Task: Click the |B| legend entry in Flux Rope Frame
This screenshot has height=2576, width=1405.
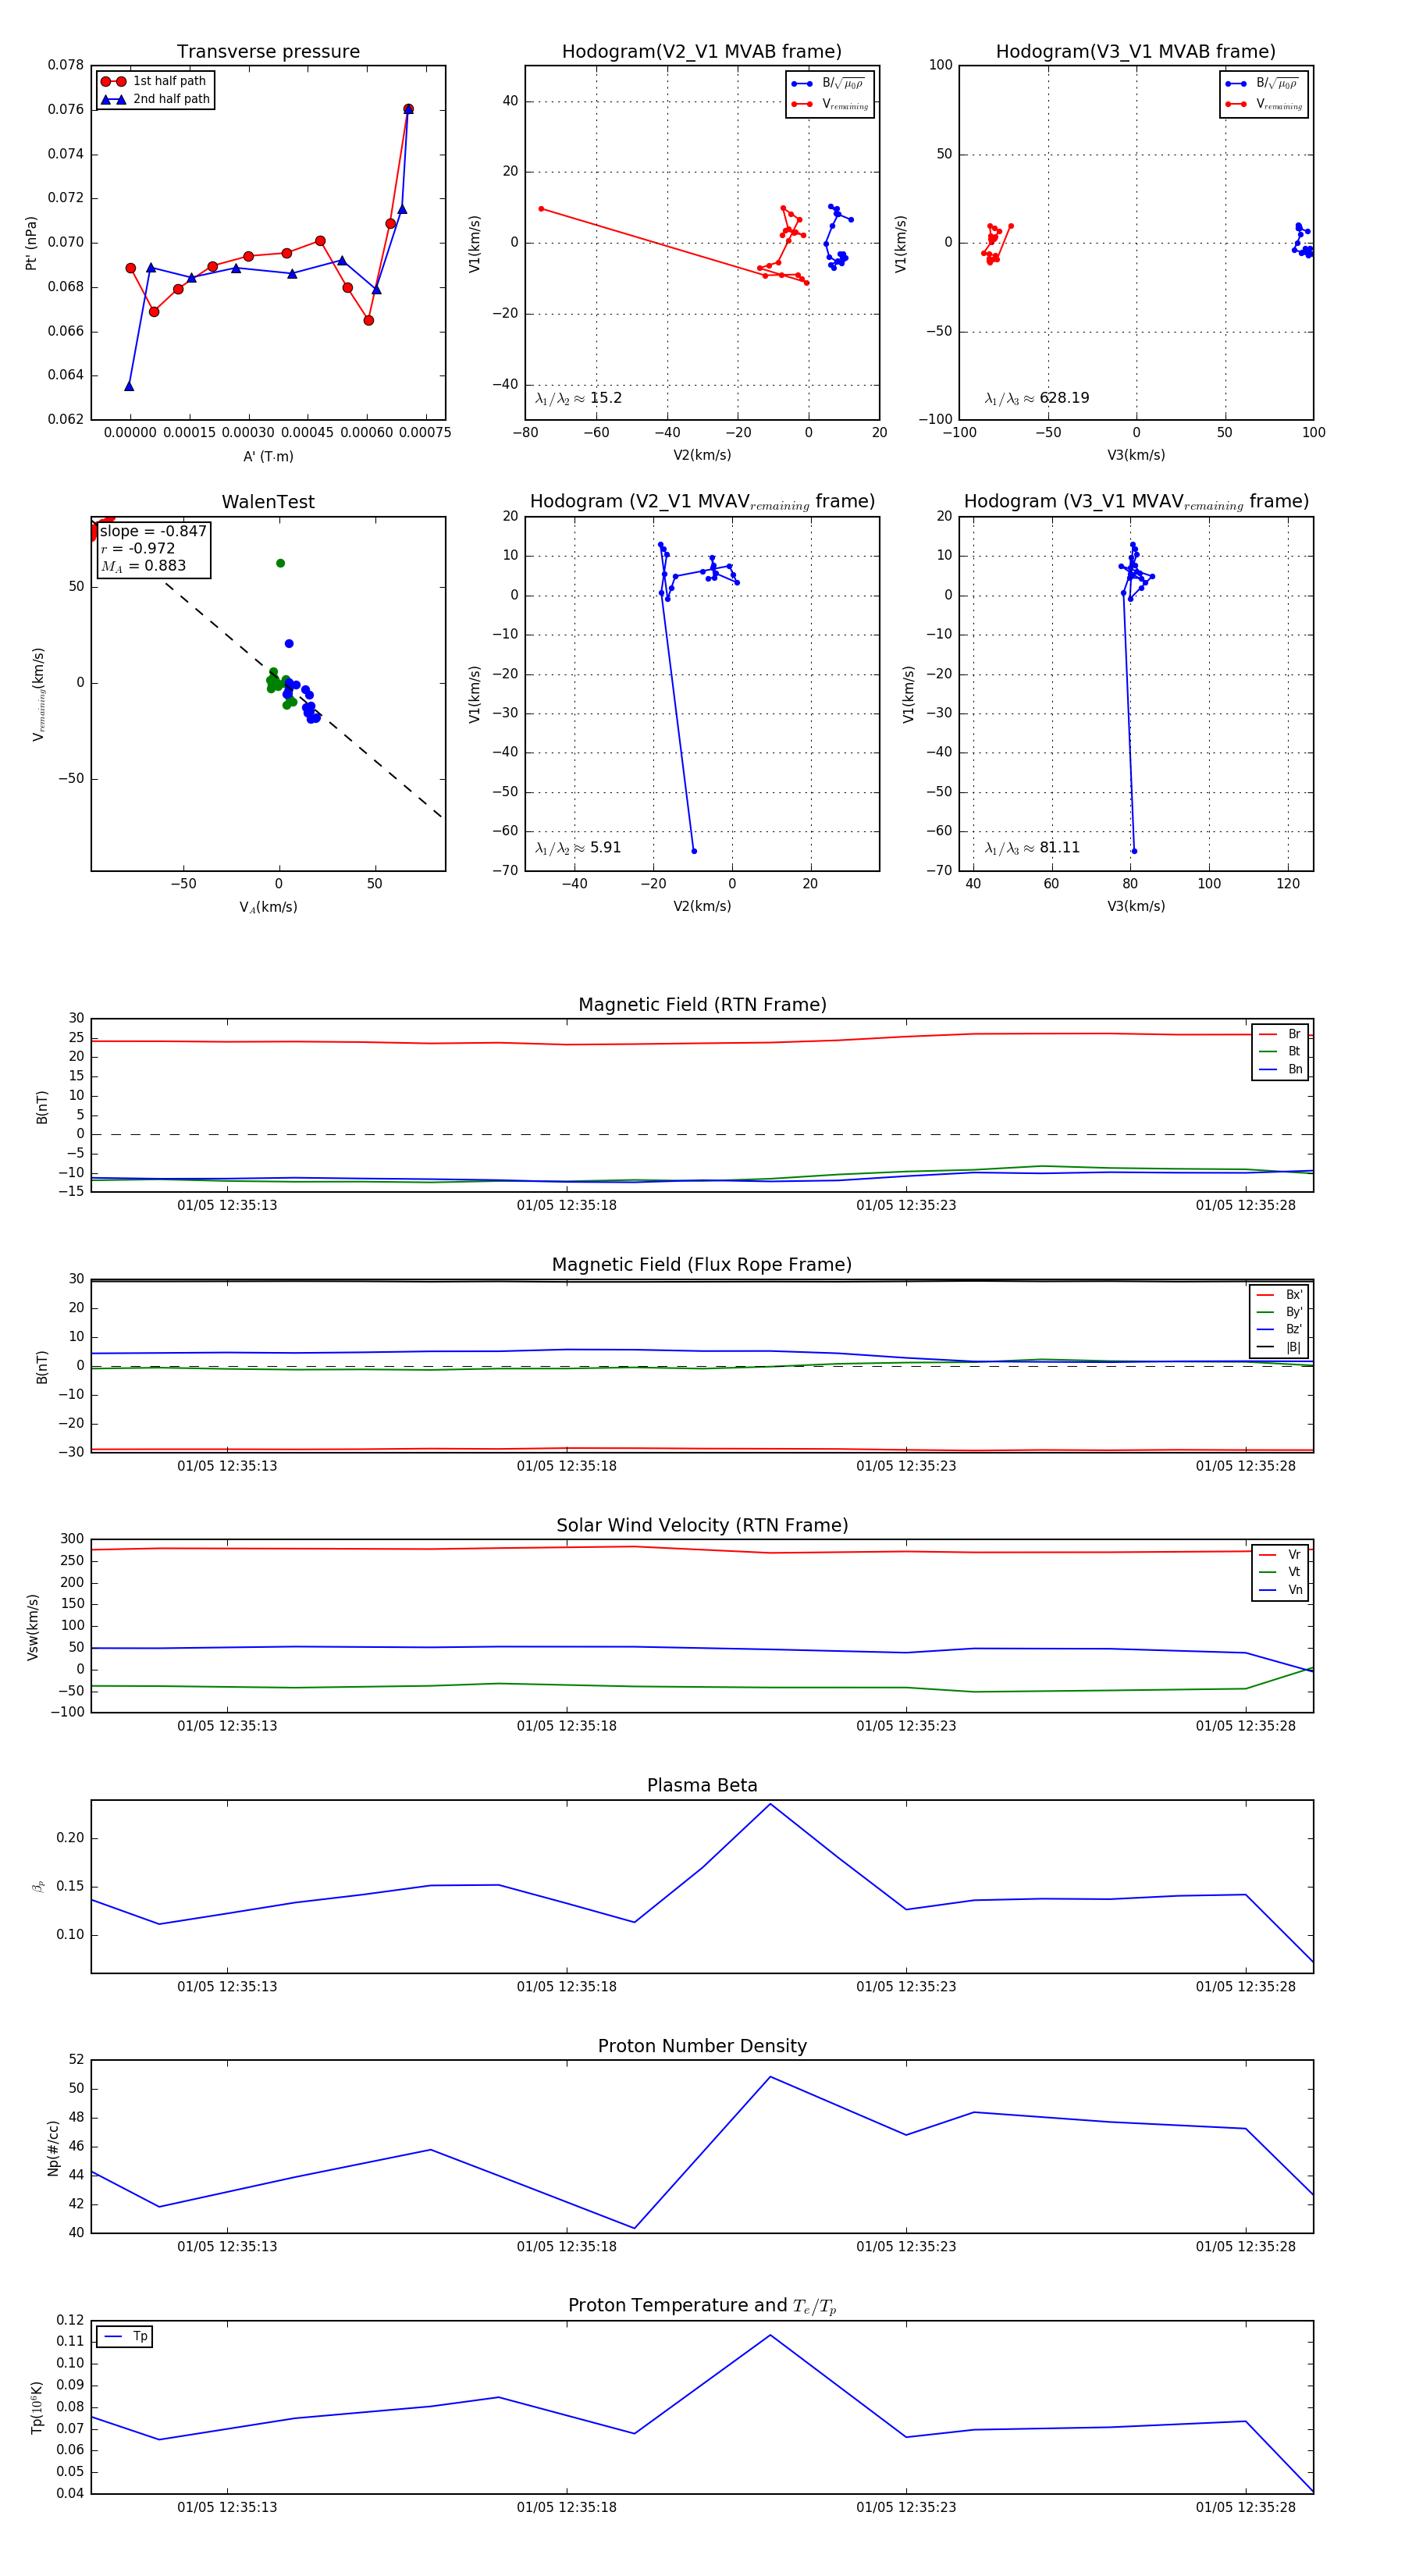Action: coord(1280,1347)
